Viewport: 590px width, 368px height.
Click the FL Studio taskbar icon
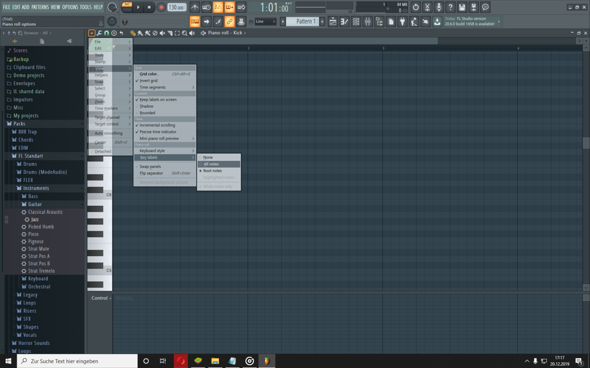pyautogui.click(x=266, y=361)
